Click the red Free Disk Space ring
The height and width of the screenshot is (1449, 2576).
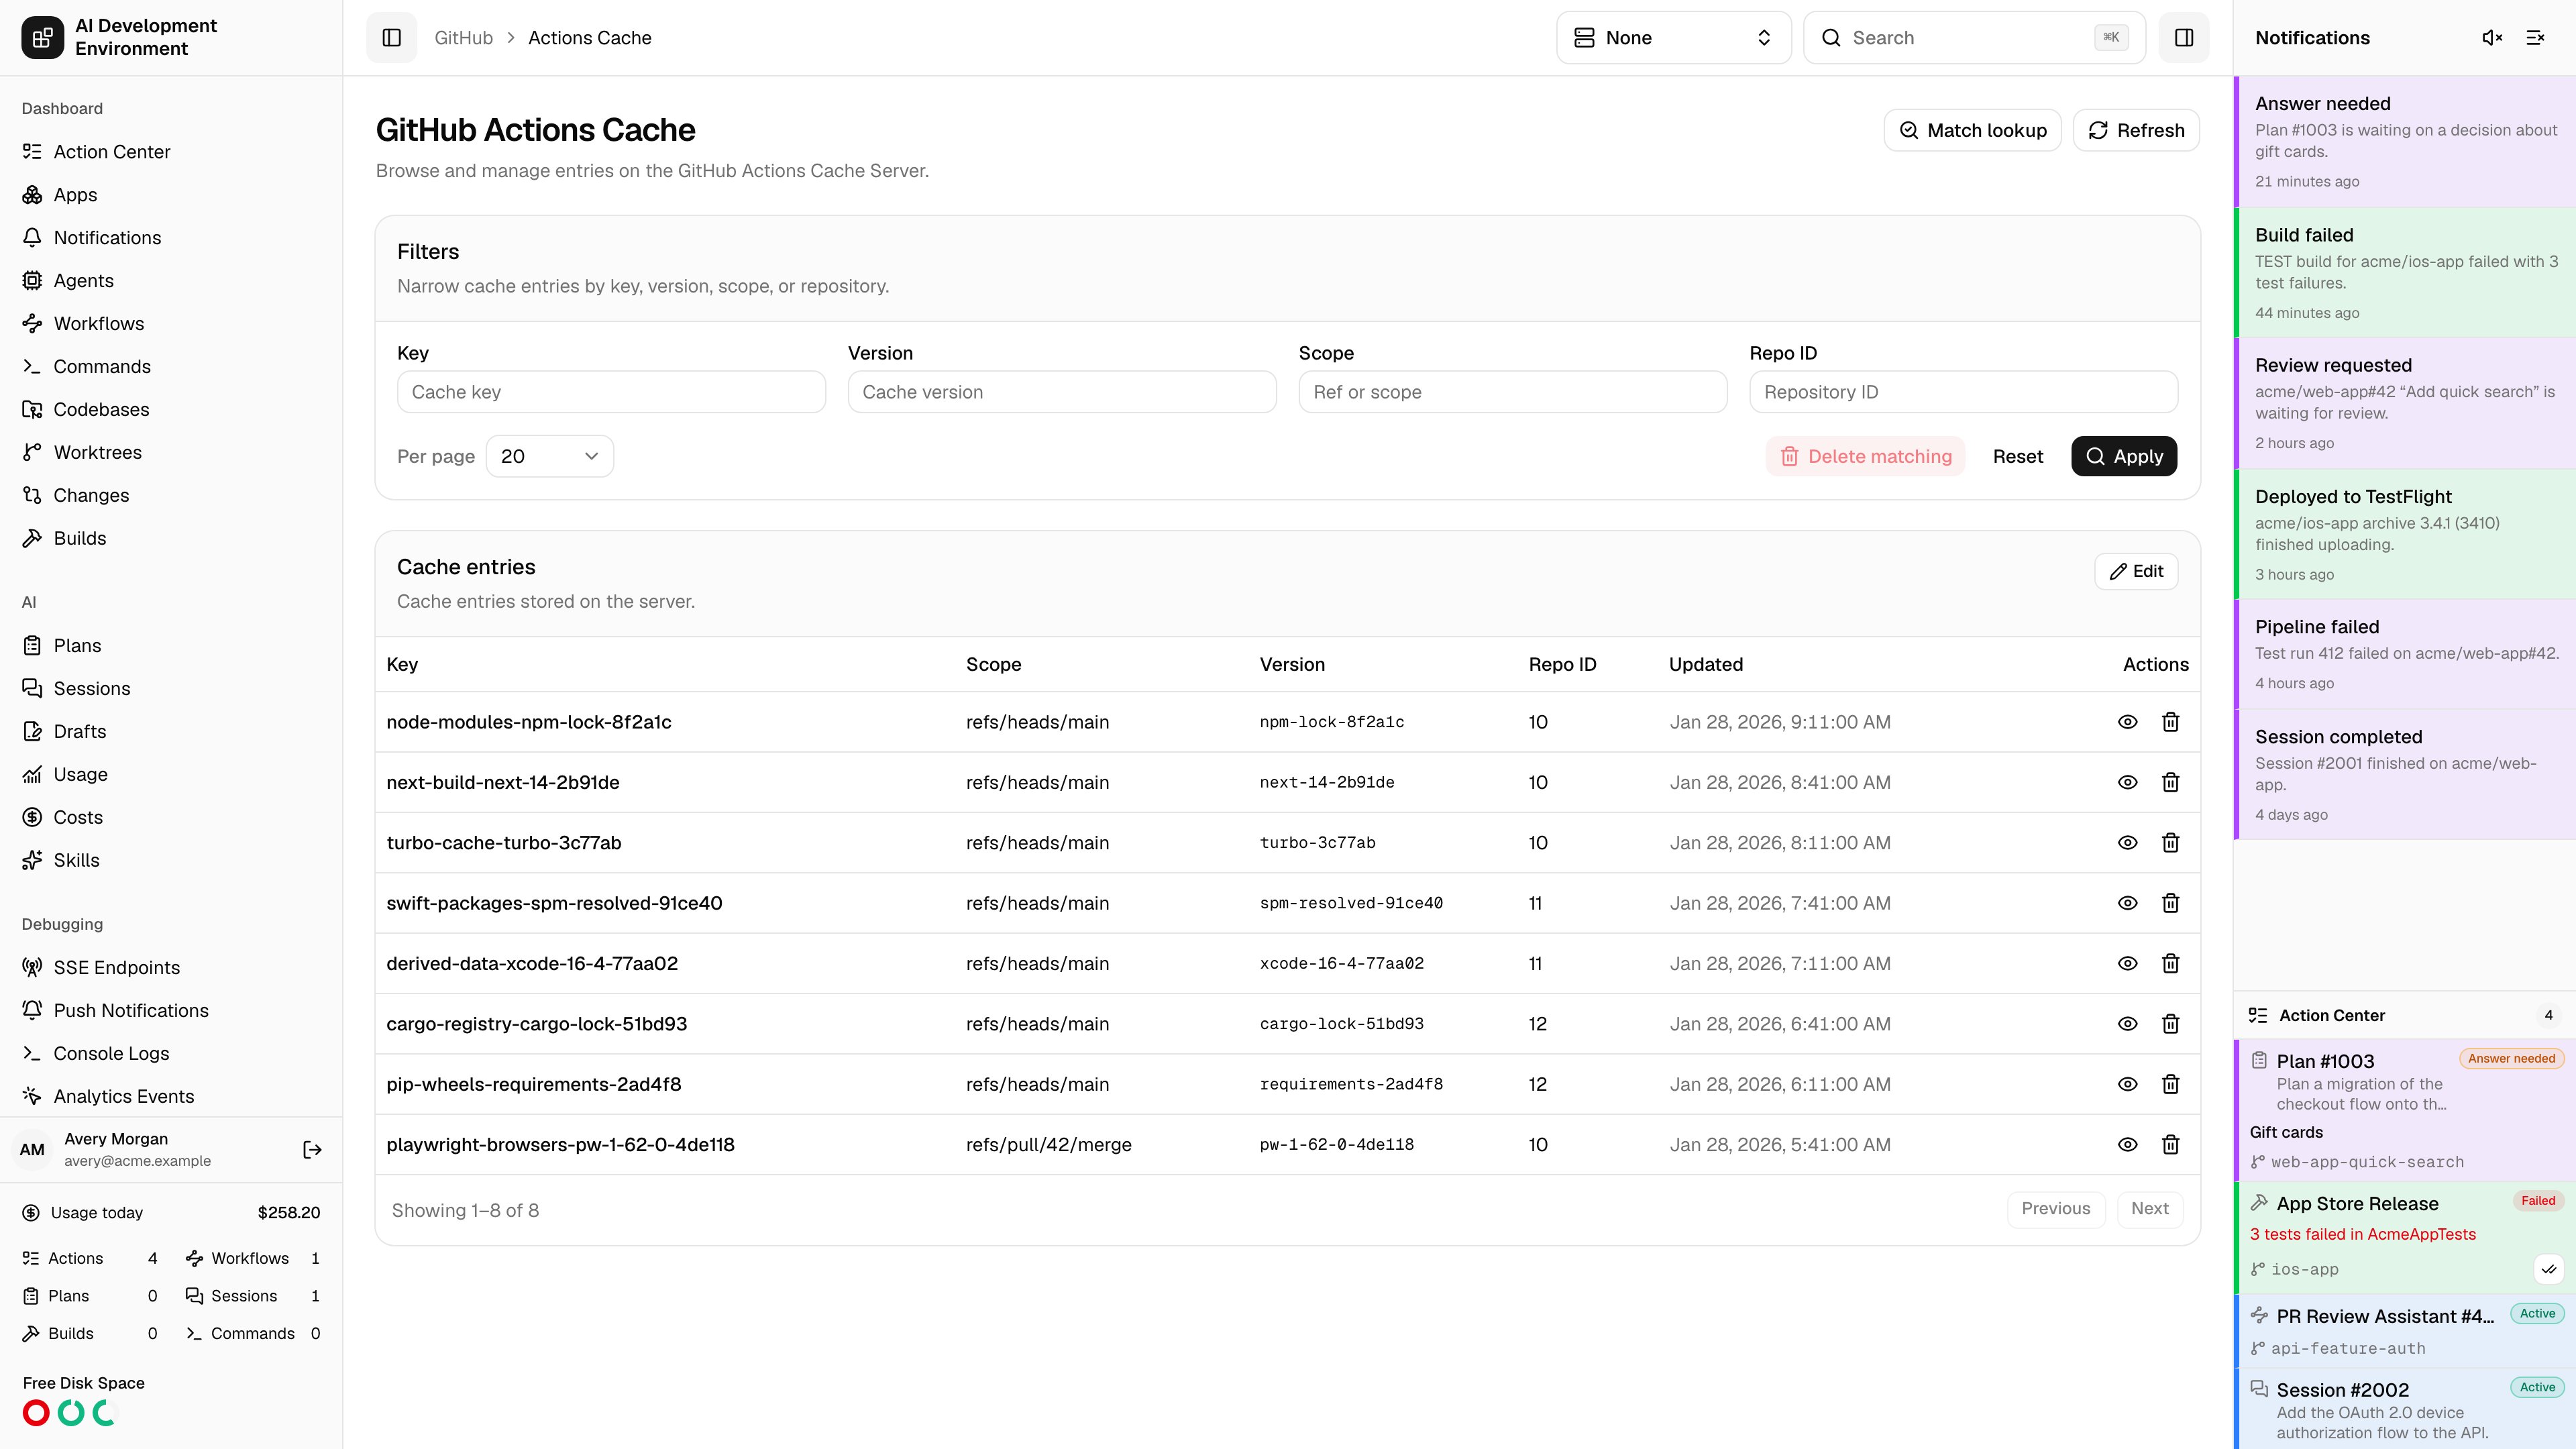pyautogui.click(x=36, y=1413)
